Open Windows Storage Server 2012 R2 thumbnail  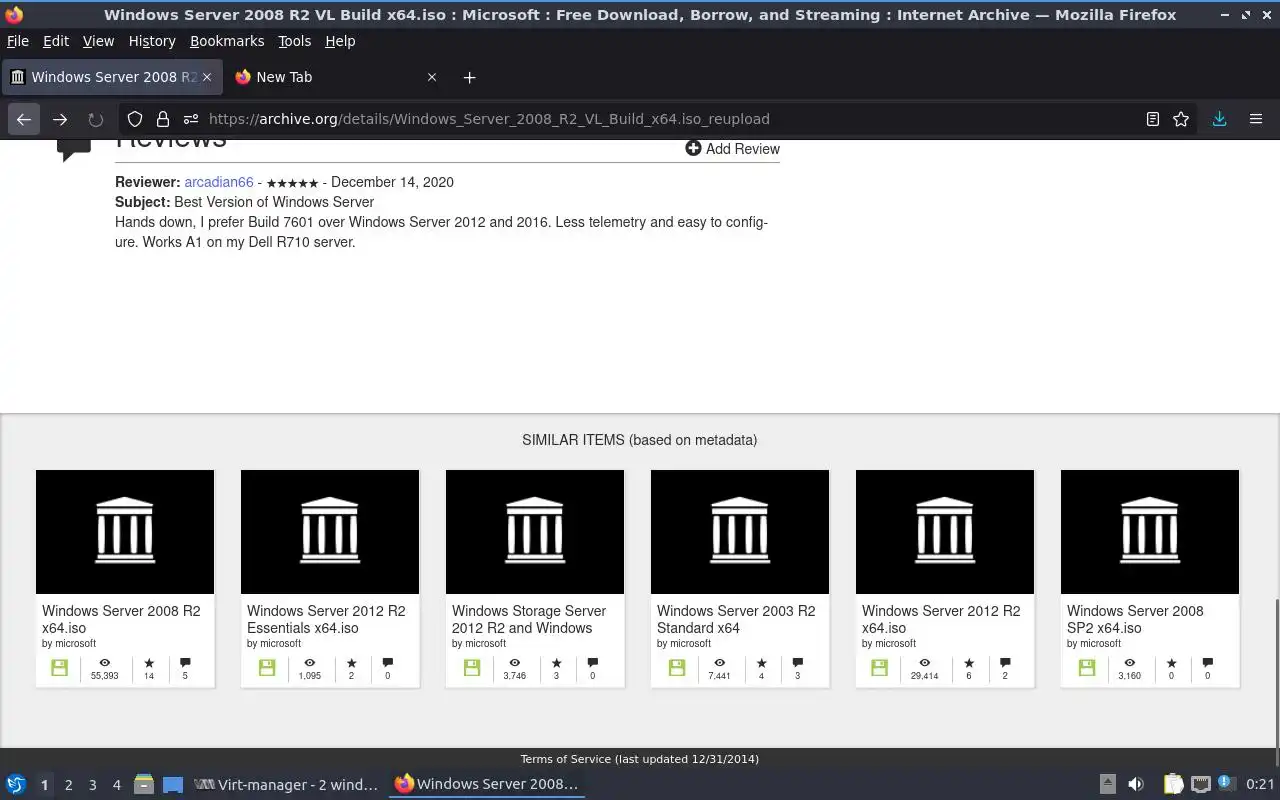click(535, 532)
